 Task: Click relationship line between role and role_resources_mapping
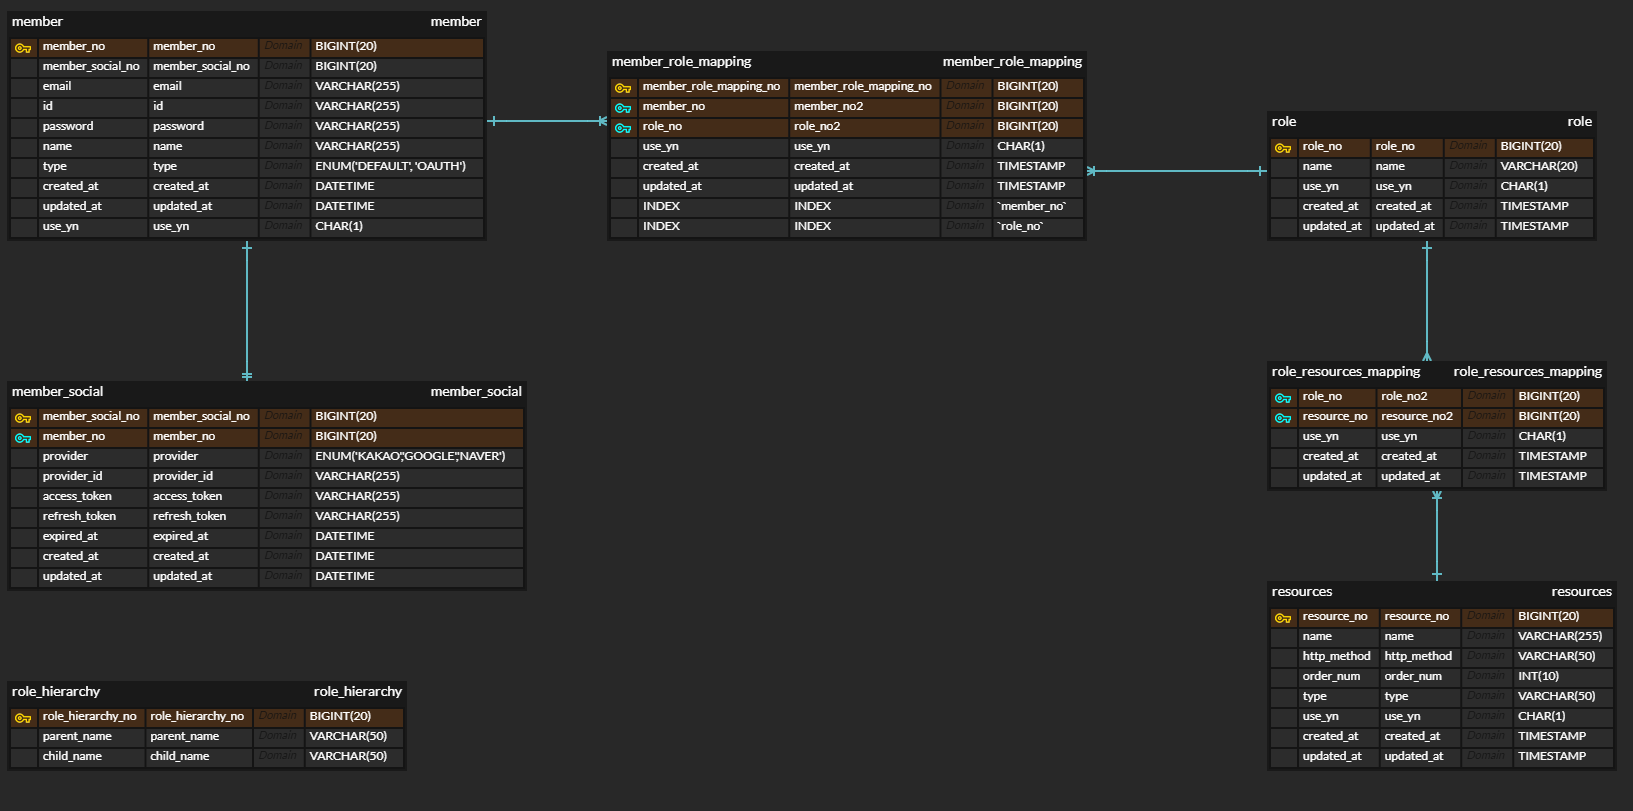[x=1427, y=301]
